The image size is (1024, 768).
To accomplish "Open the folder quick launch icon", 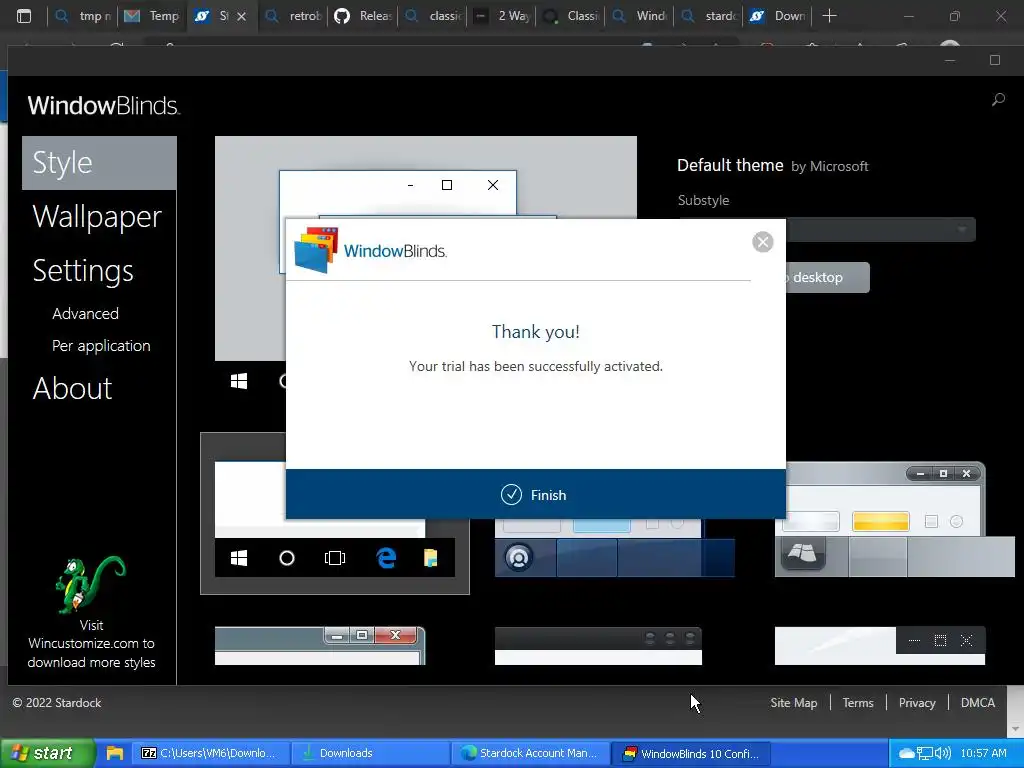I will (x=115, y=753).
